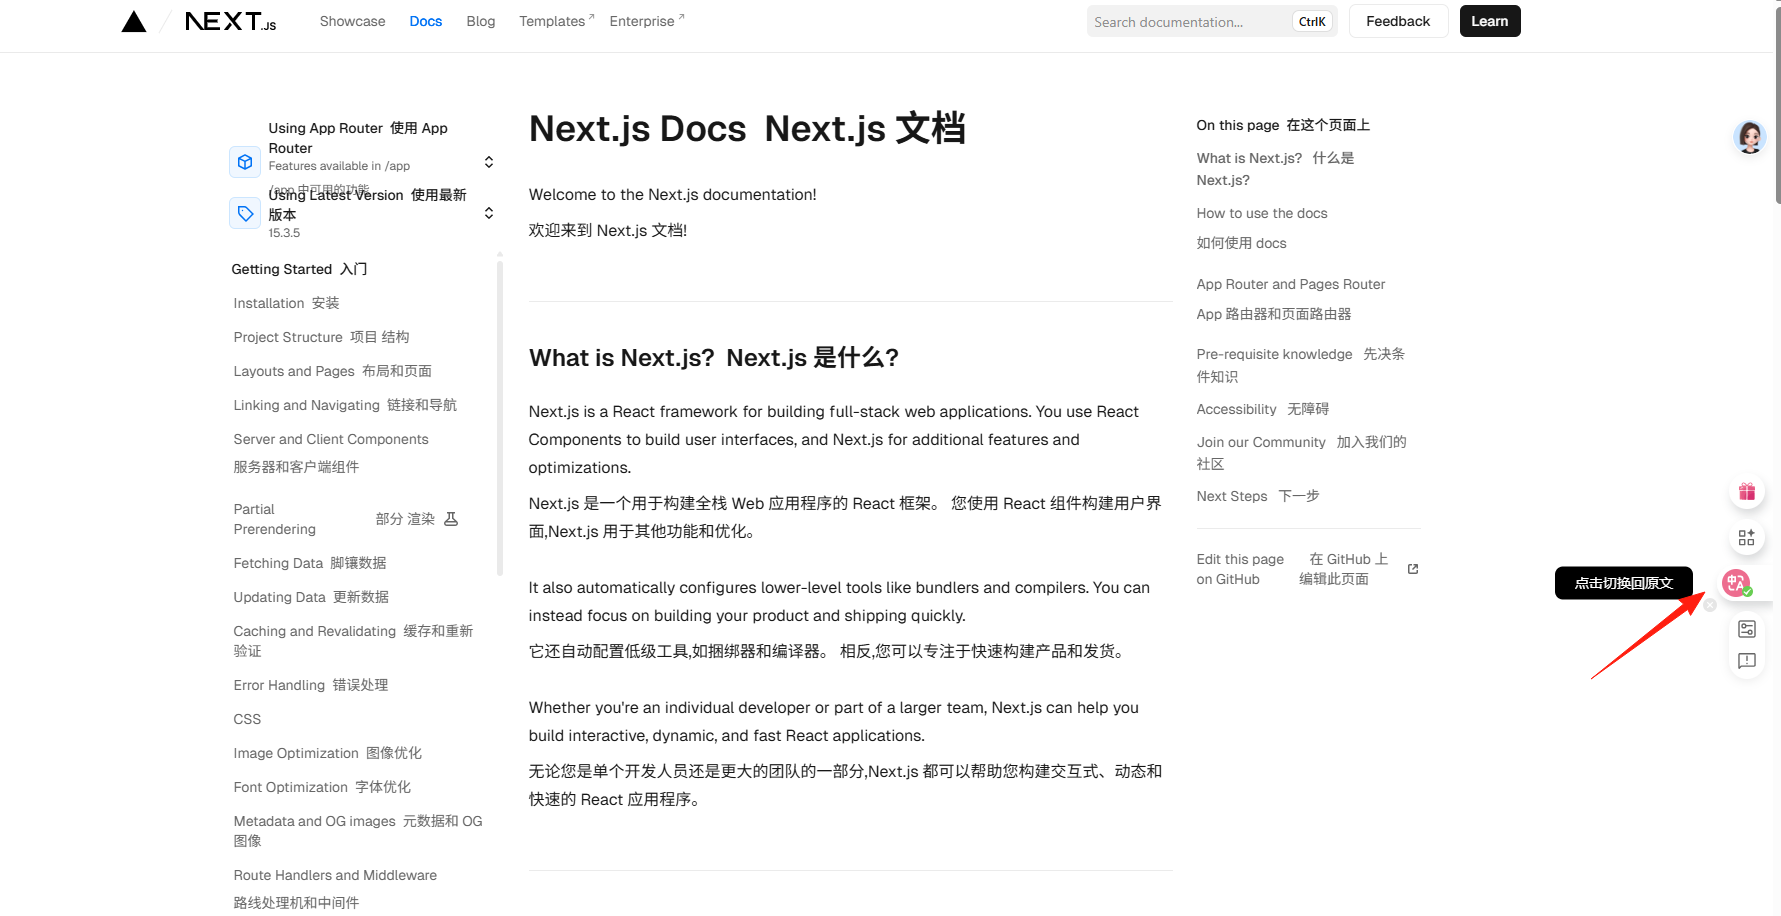1781x916 pixels.
Task: Click the Feedback button
Action: point(1398,21)
